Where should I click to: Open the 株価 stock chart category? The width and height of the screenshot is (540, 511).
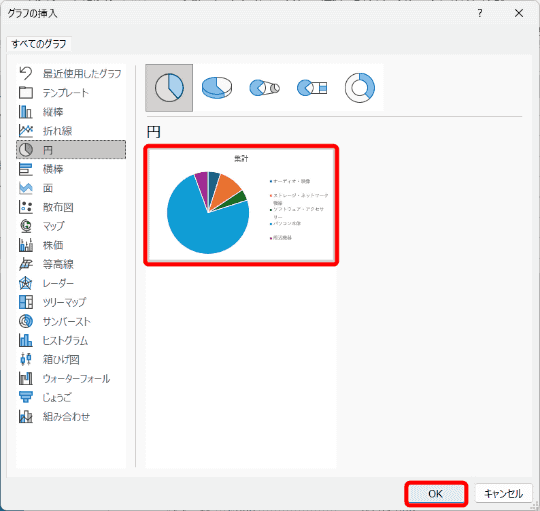[x=71, y=245]
